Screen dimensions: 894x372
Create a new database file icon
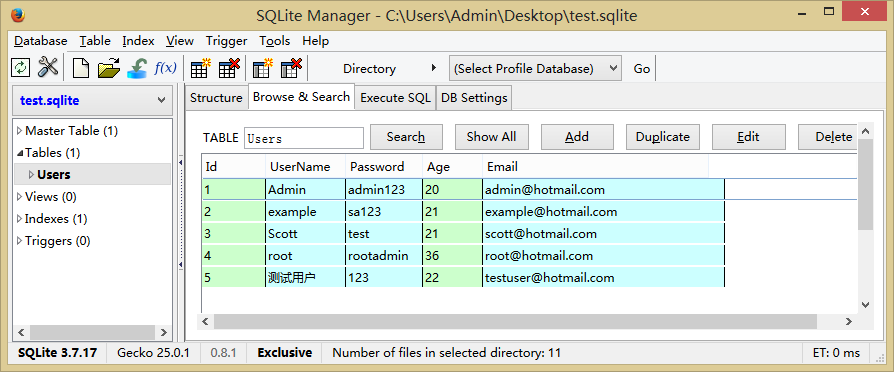click(x=81, y=68)
